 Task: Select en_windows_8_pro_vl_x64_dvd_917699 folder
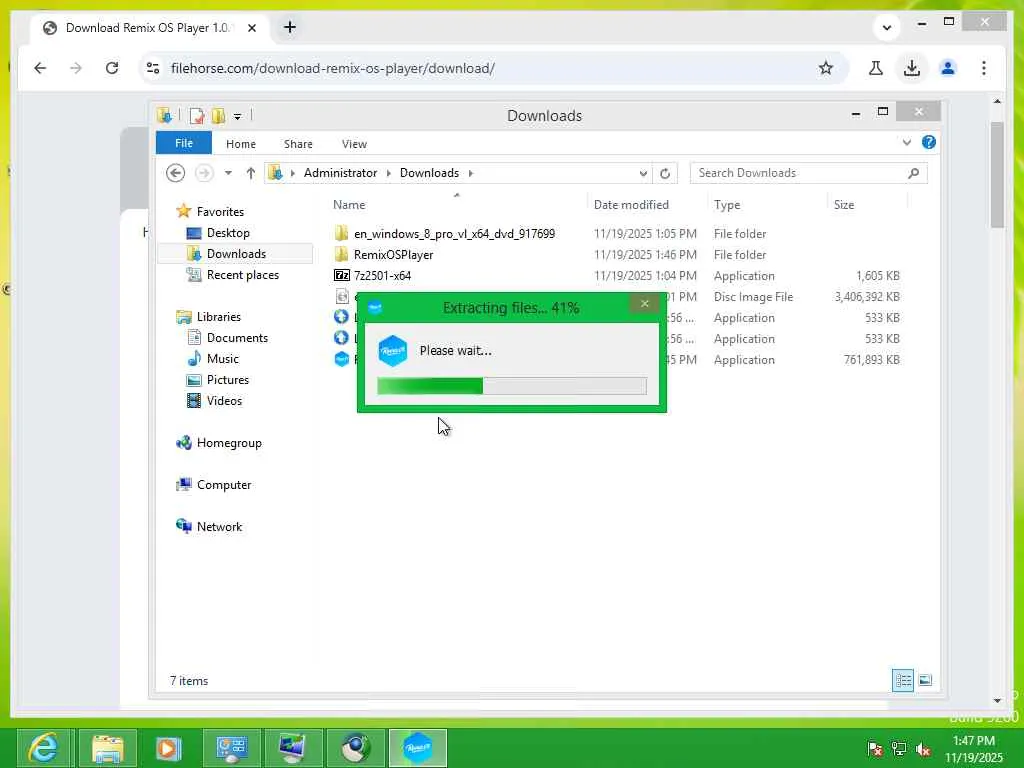(x=454, y=234)
